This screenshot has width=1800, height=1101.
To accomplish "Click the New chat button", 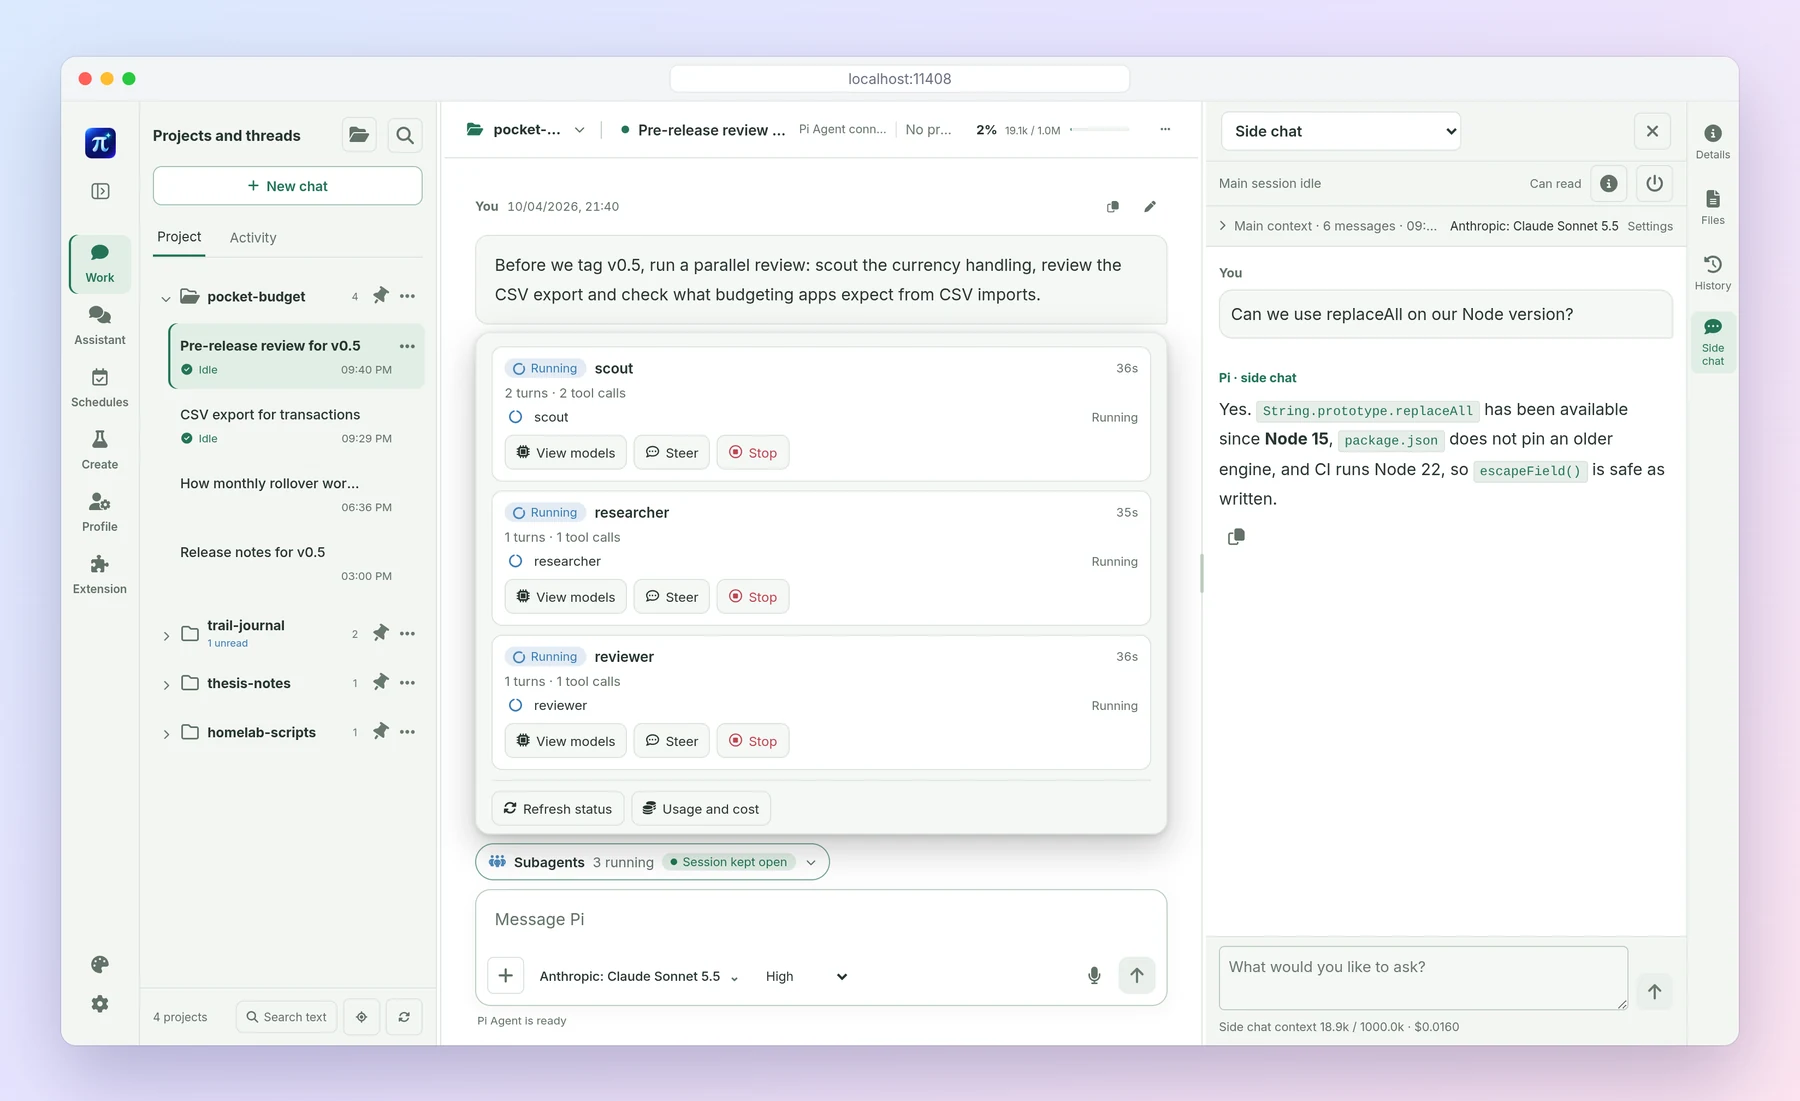I will point(287,186).
